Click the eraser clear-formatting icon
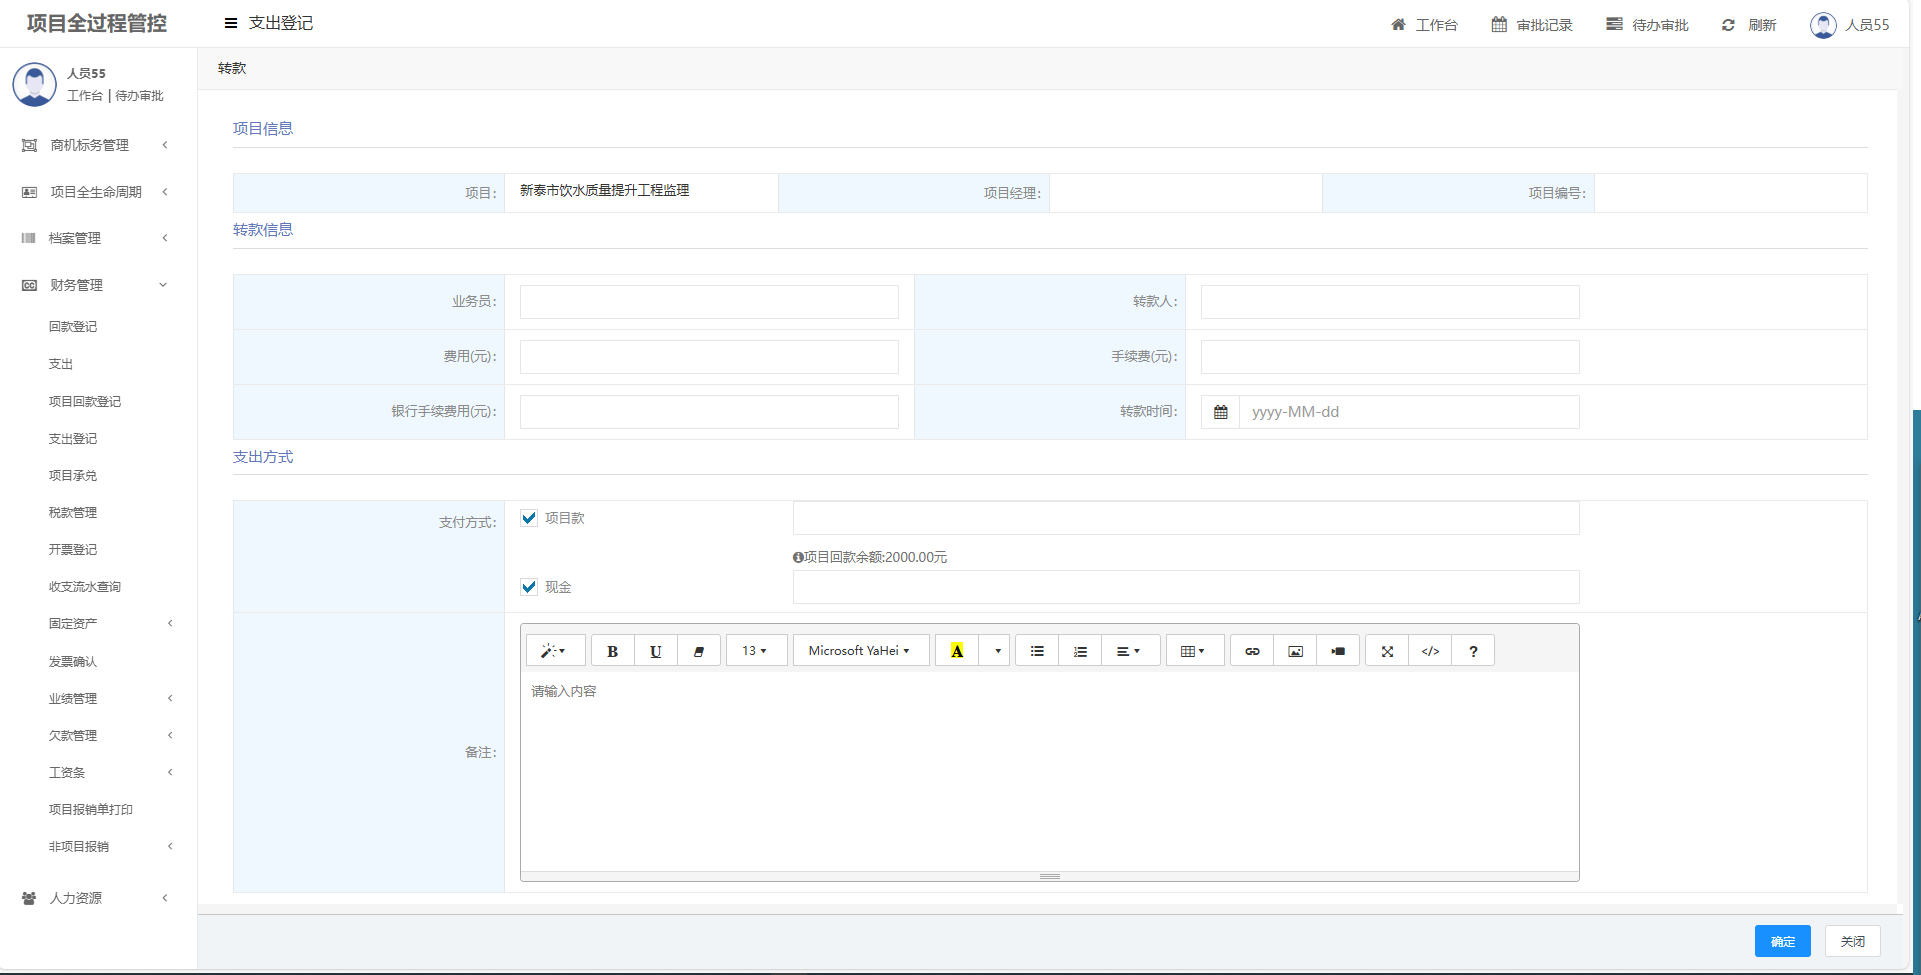 pyautogui.click(x=698, y=651)
